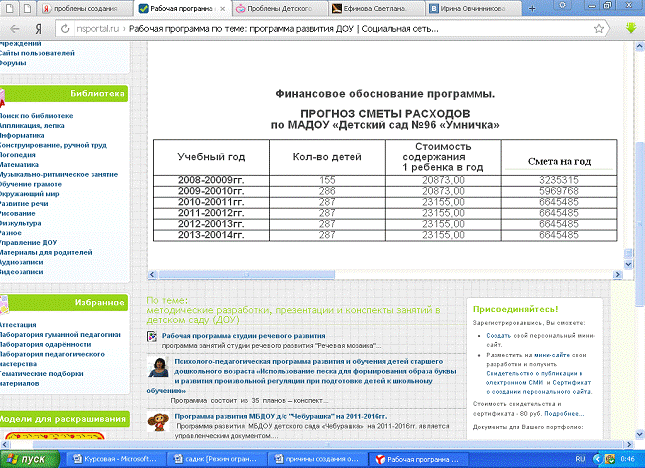645x468 pixels.
Task: Open Математика in the library sidebar
Action: tap(22, 166)
